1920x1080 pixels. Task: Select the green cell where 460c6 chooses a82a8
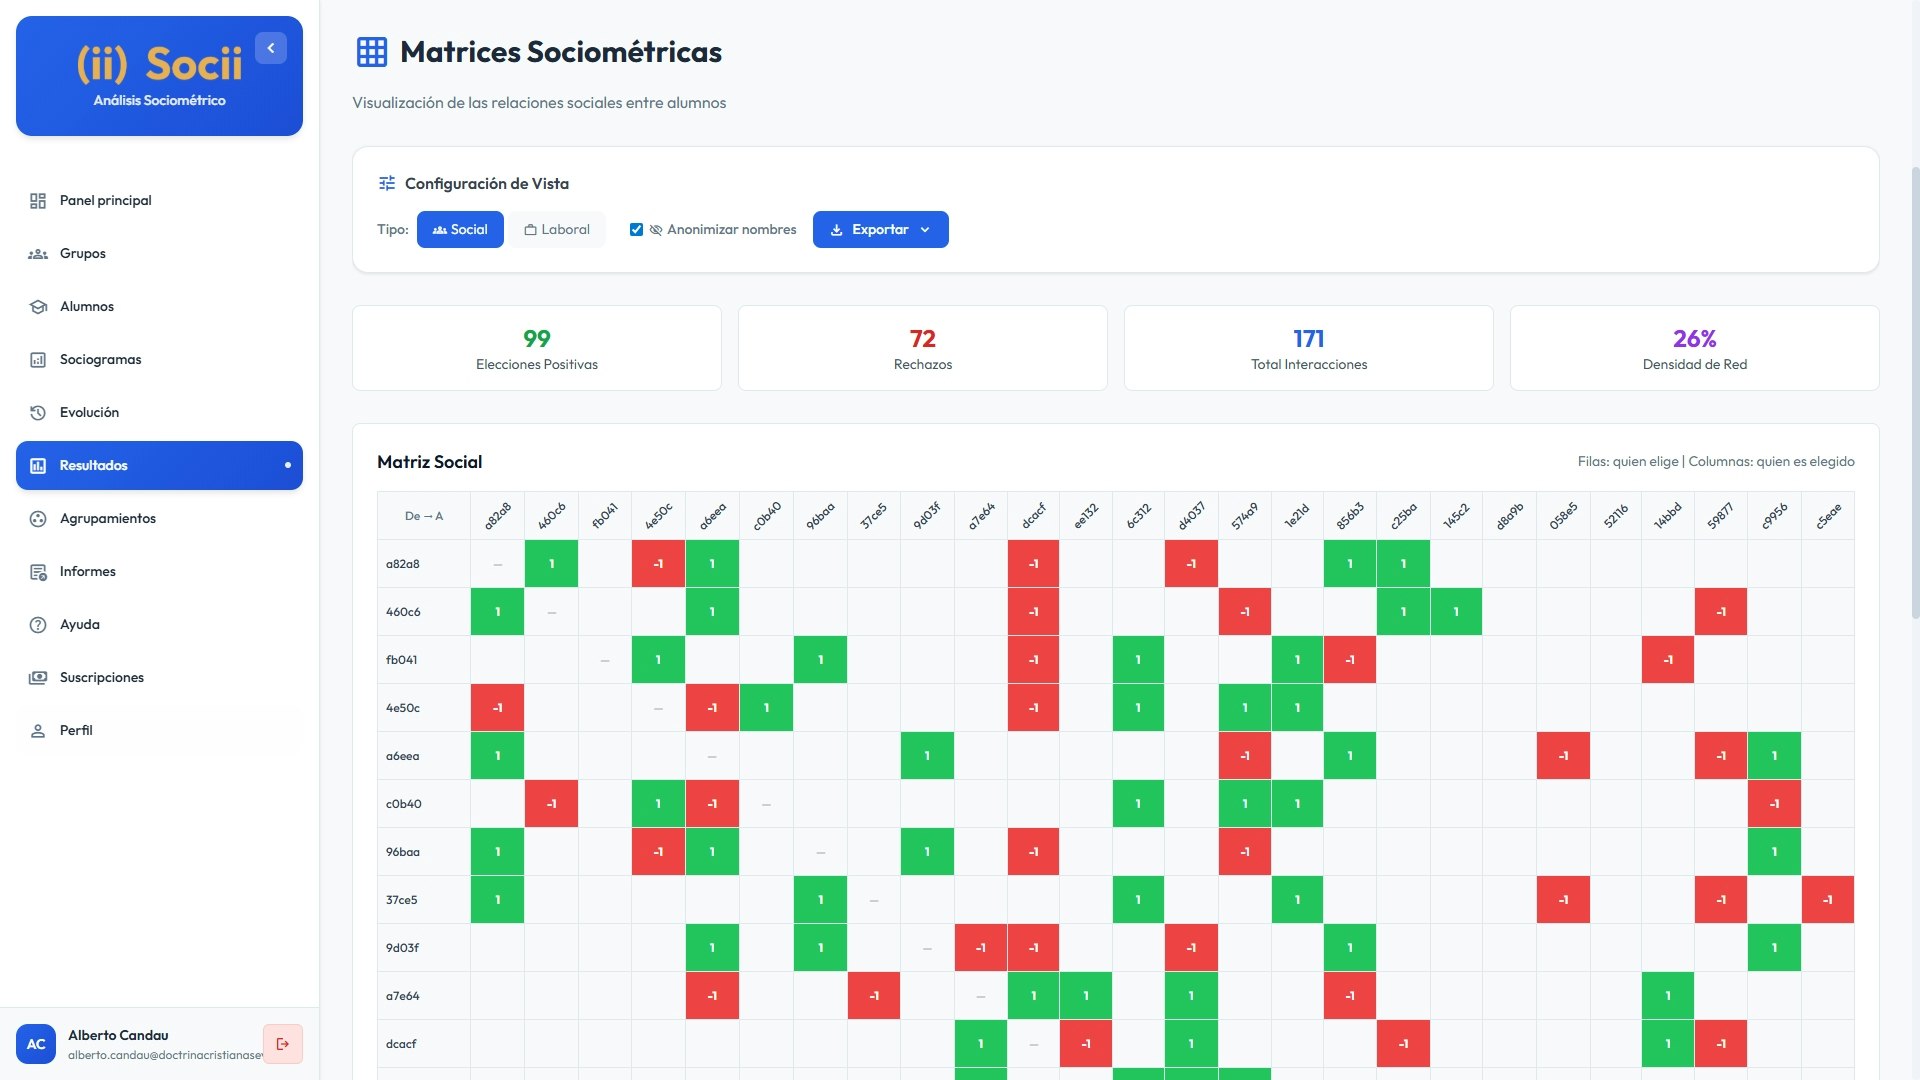click(497, 611)
